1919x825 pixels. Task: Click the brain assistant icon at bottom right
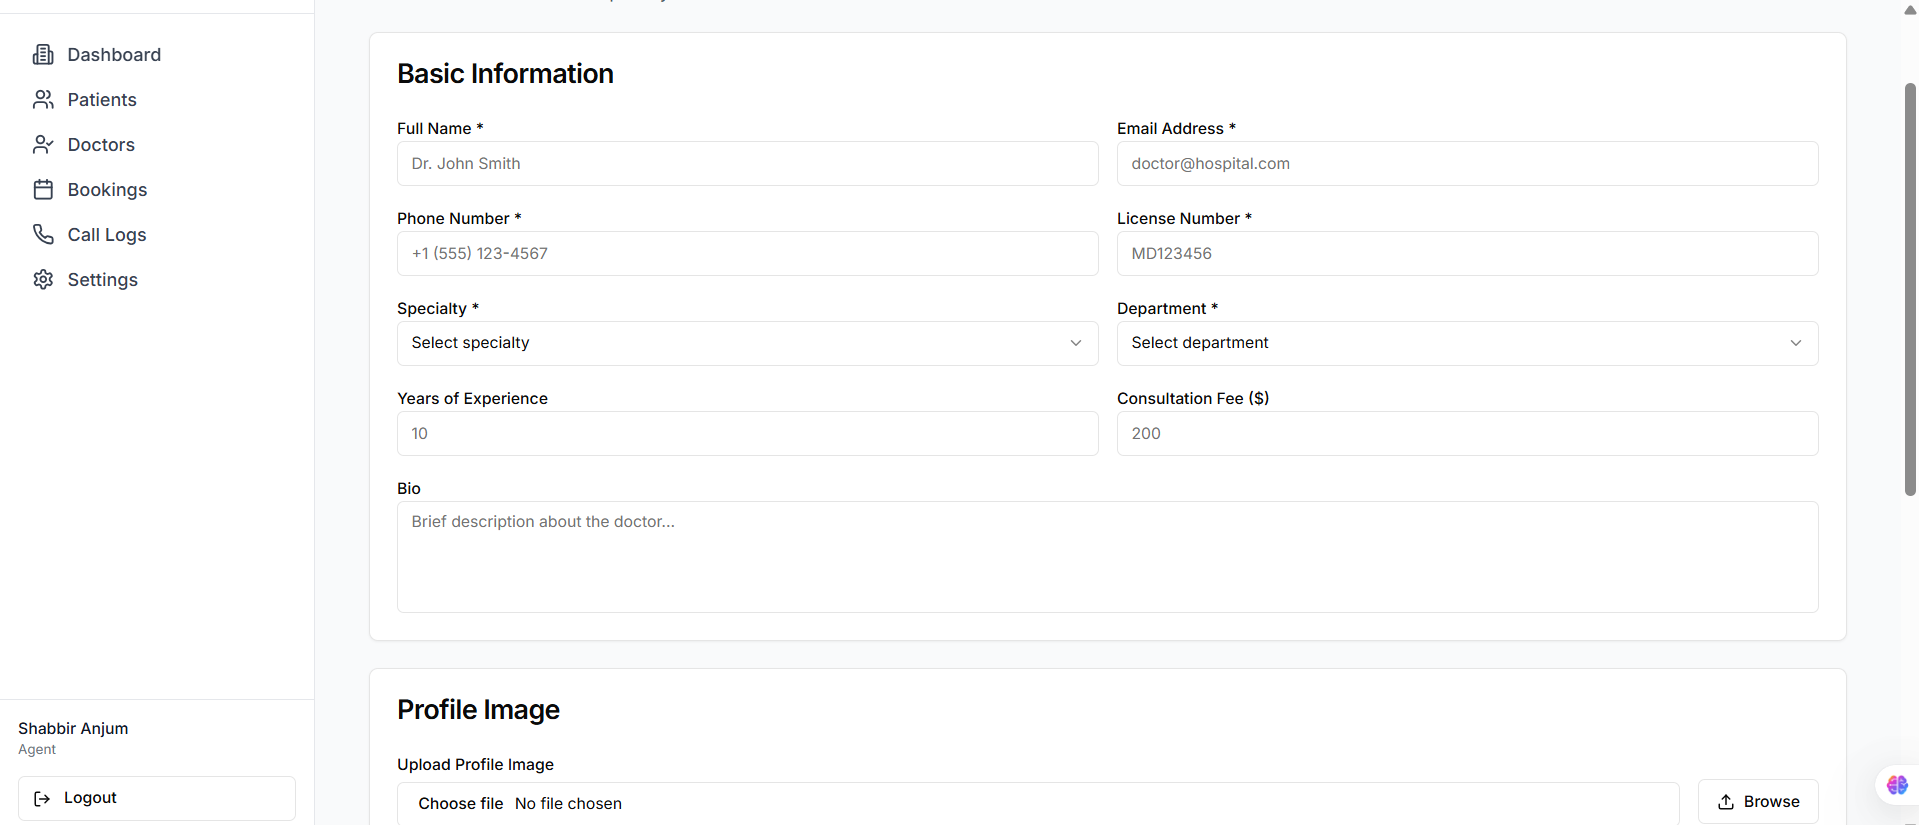point(1897,785)
